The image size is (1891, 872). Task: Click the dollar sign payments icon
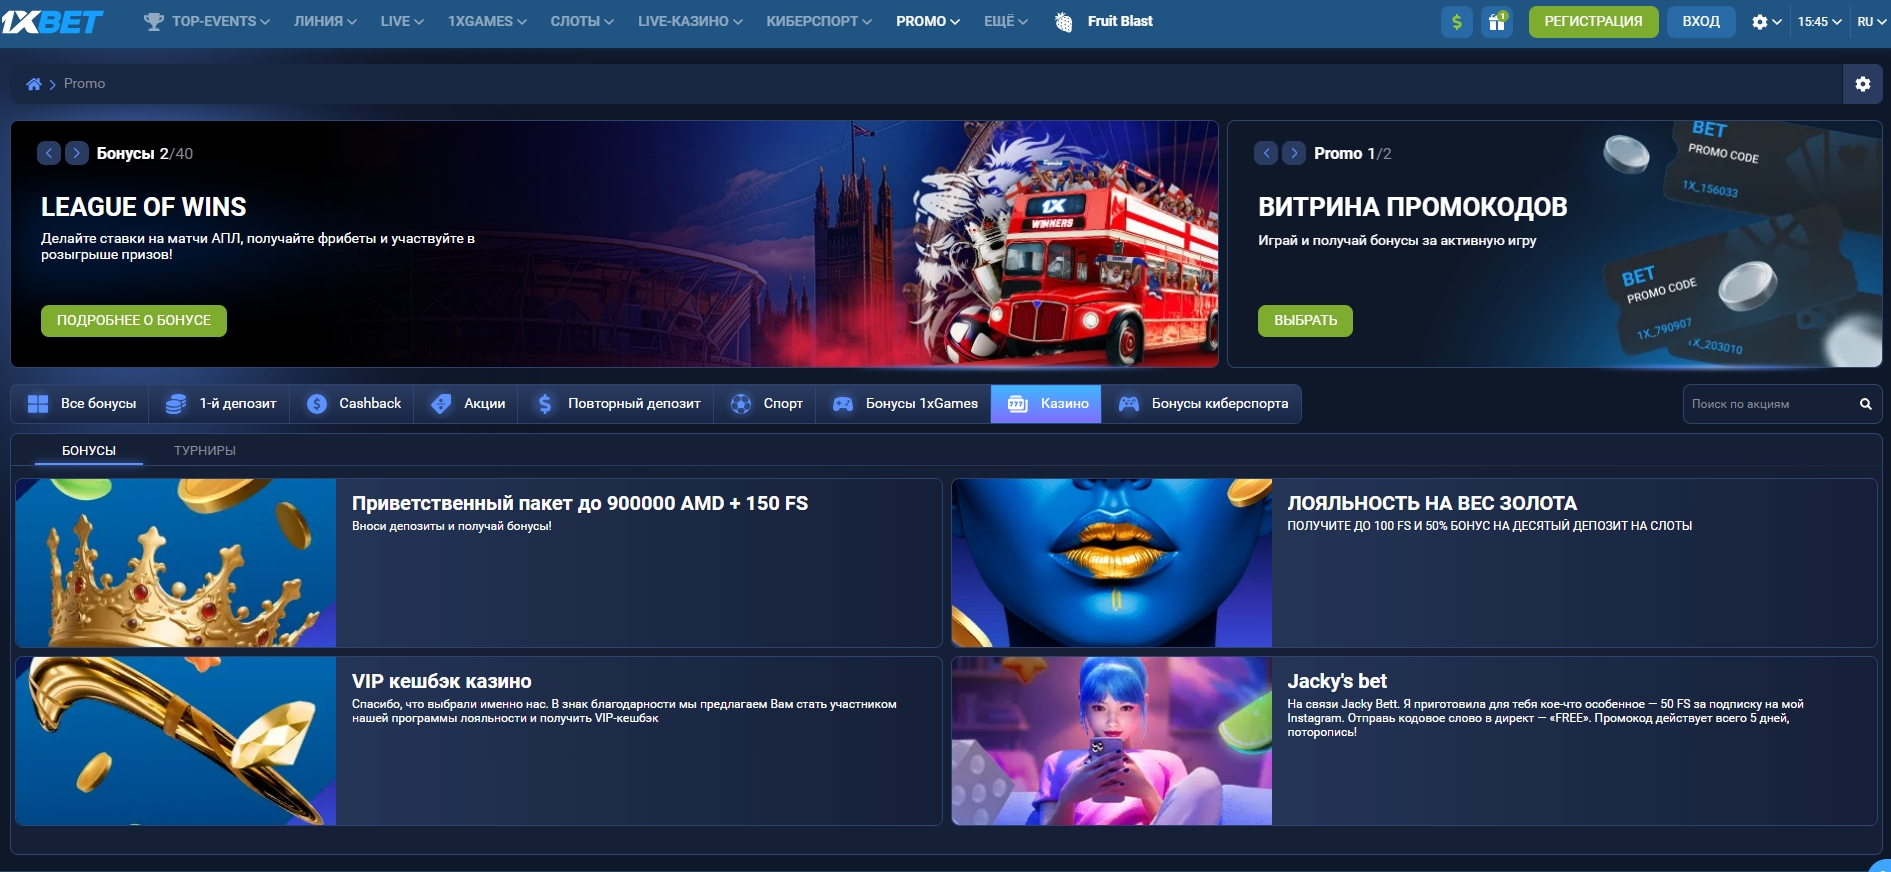pos(1456,22)
